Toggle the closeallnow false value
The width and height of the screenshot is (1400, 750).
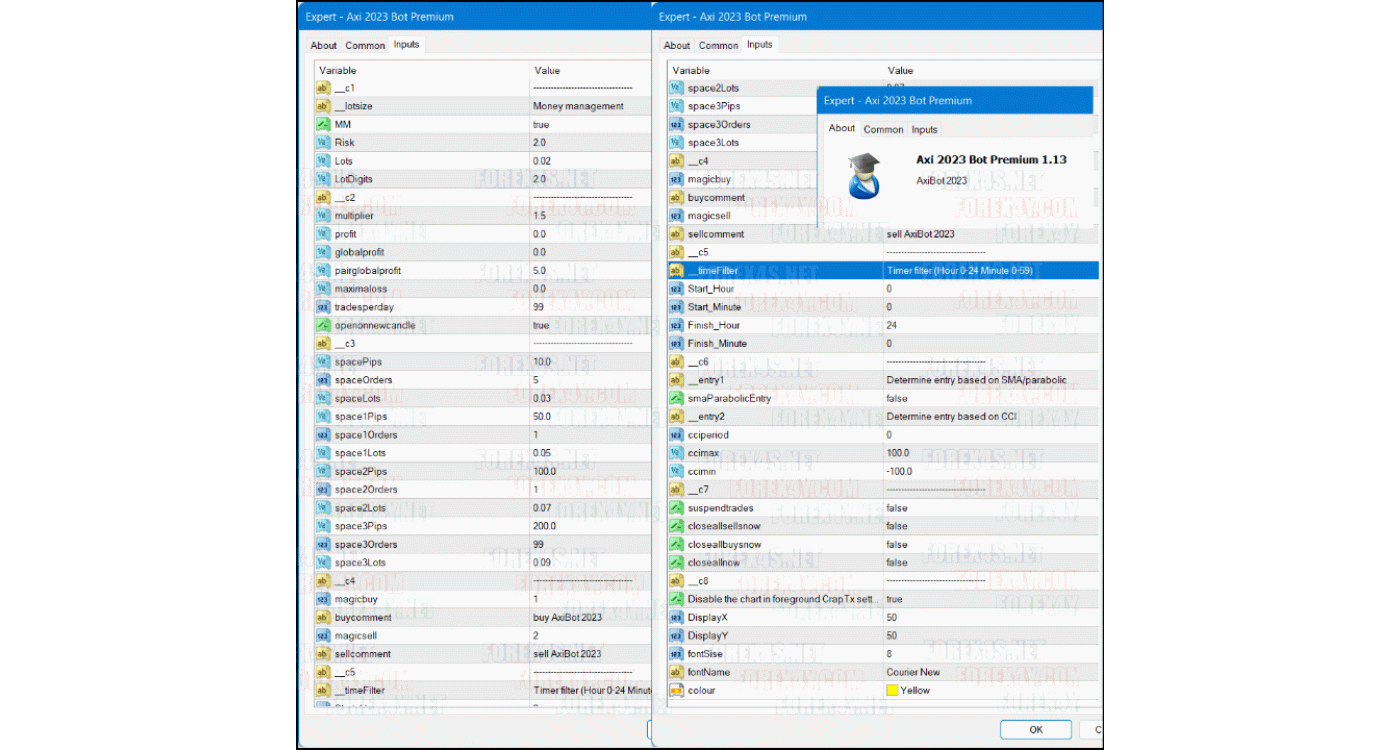897,563
